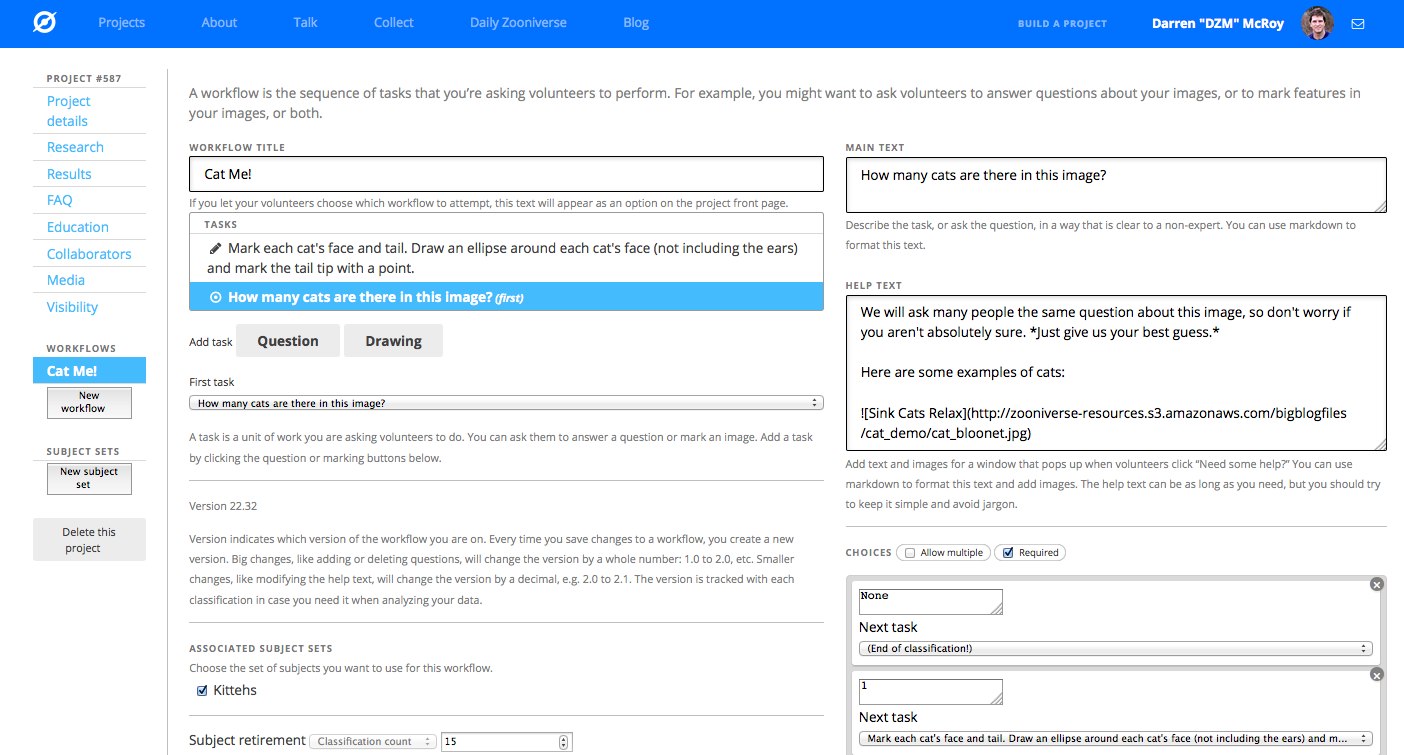1404x755 pixels.
Task: Uncheck the Required checkbox
Action: [1008, 552]
